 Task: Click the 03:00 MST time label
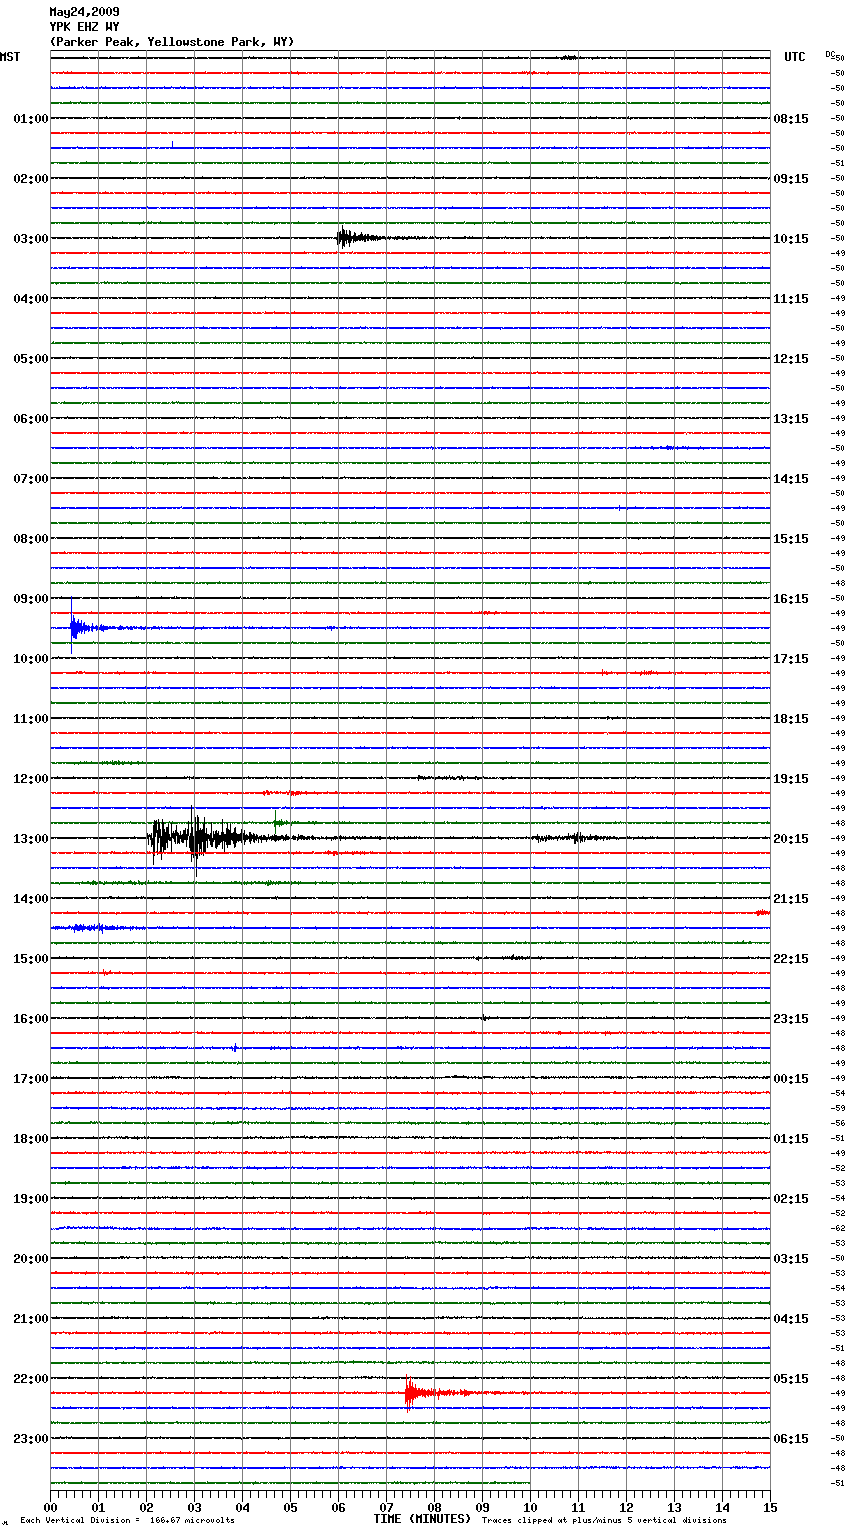(x=31, y=239)
